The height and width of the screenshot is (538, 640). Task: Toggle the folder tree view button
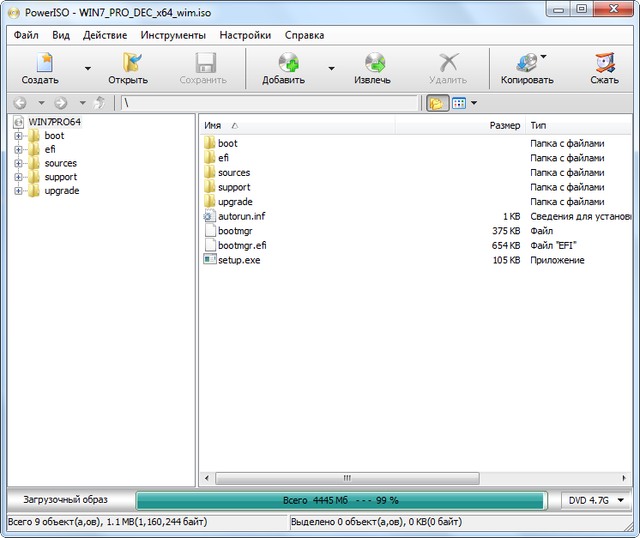pos(437,103)
